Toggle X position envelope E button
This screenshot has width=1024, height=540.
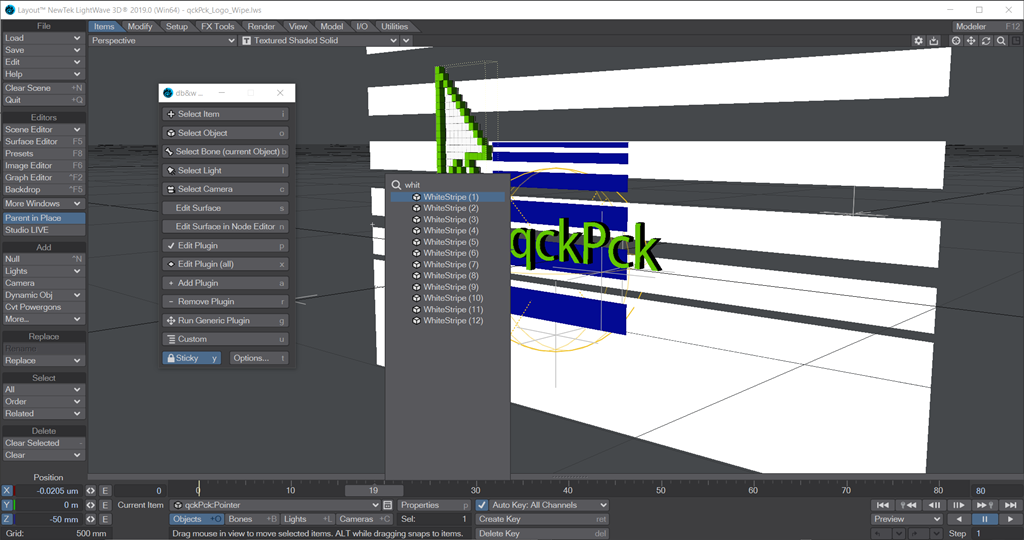click(104, 490)
